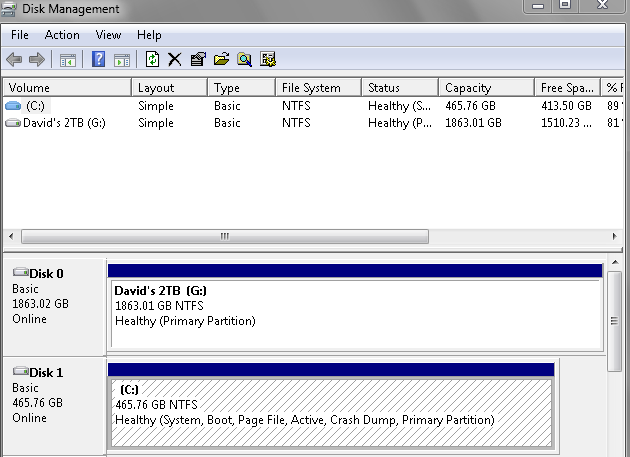Click the magnifier Explore toolbar icon
Viewport: 630px width, 457px height.
click(x=244, y=59)
